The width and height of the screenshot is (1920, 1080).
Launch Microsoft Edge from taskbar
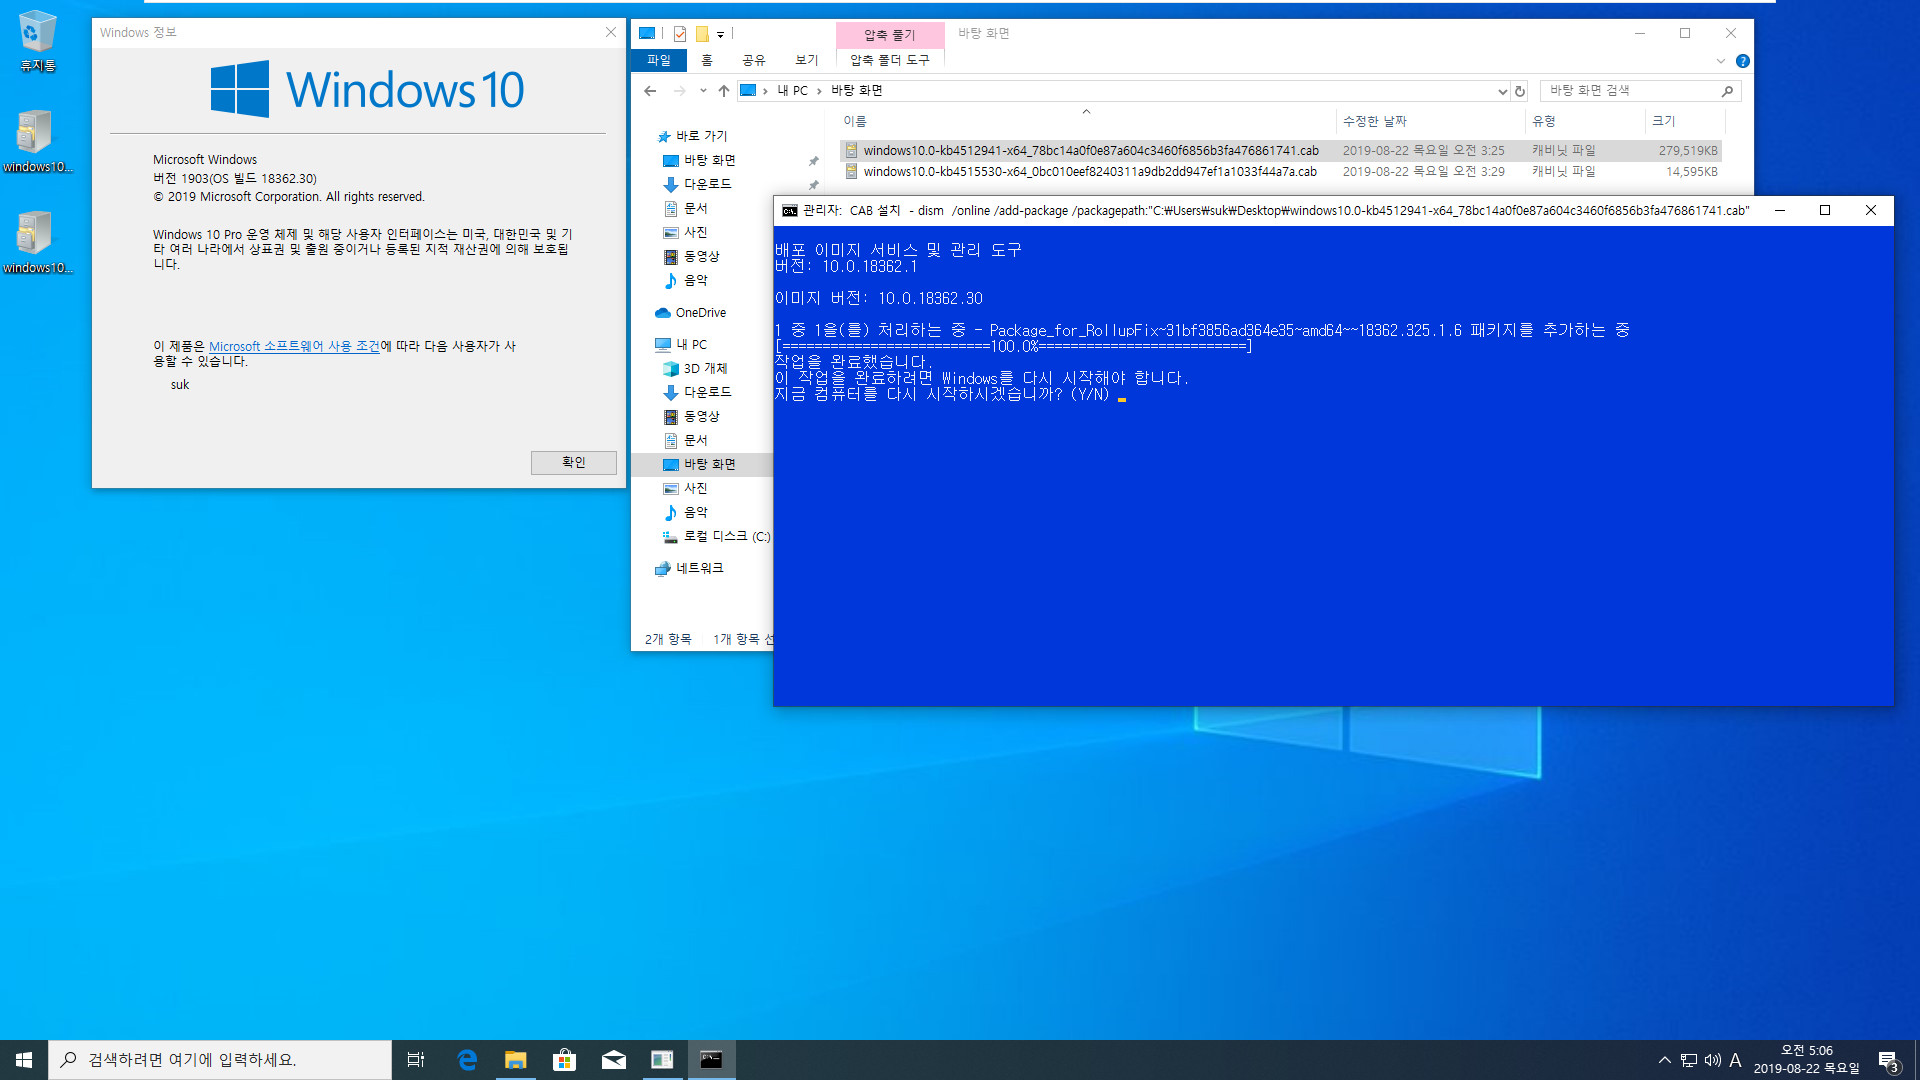tap(466, 1060)
